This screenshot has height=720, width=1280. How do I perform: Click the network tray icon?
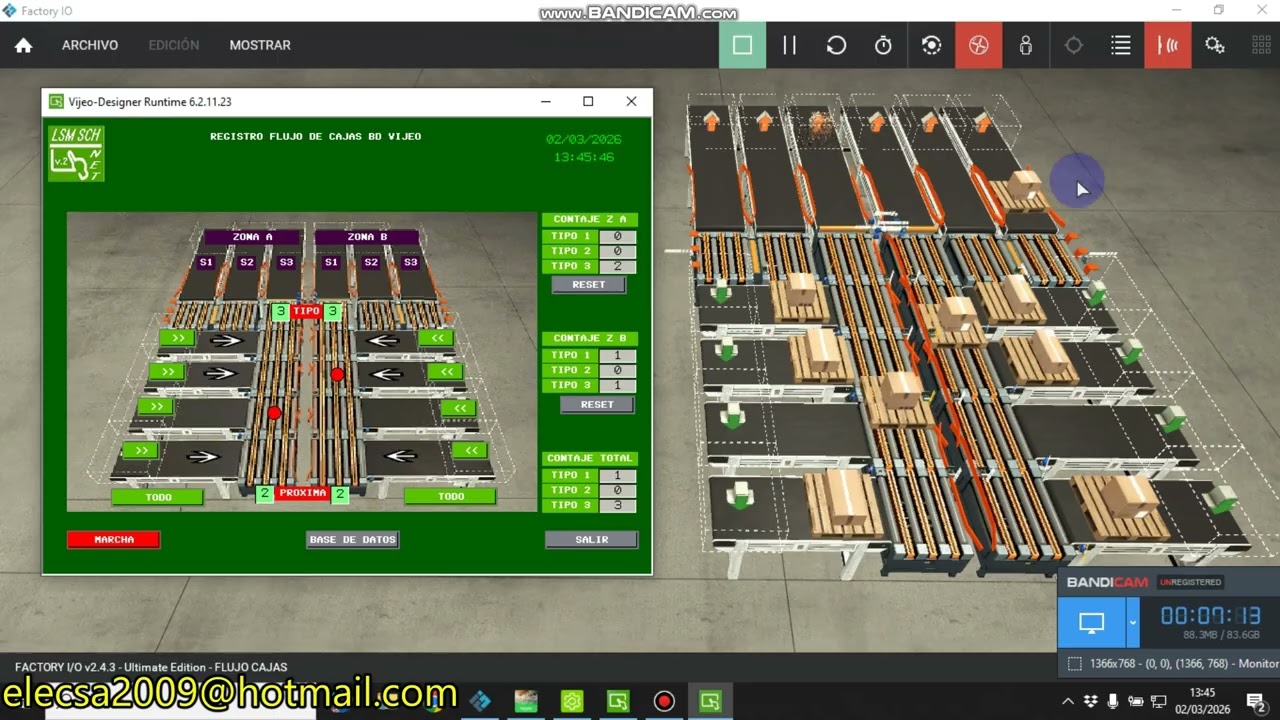pyautogui.click(x=1158, y=701)
